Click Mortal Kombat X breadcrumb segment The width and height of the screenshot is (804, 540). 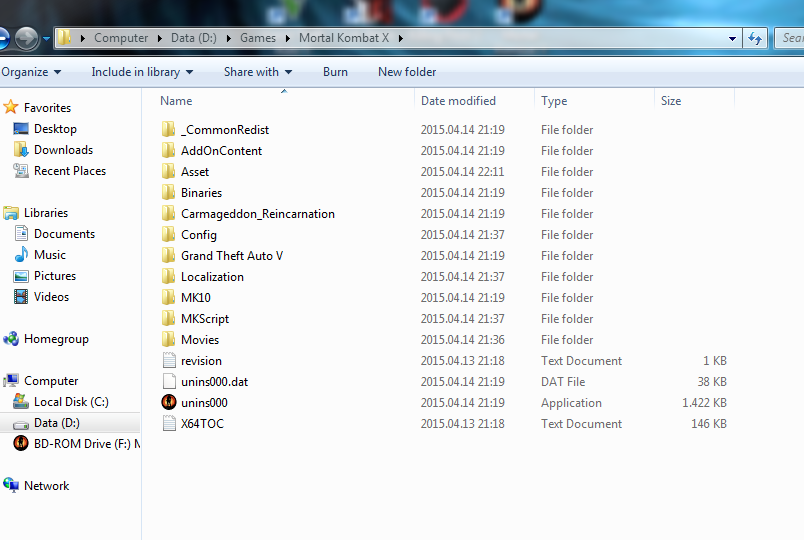coord(344,38)
